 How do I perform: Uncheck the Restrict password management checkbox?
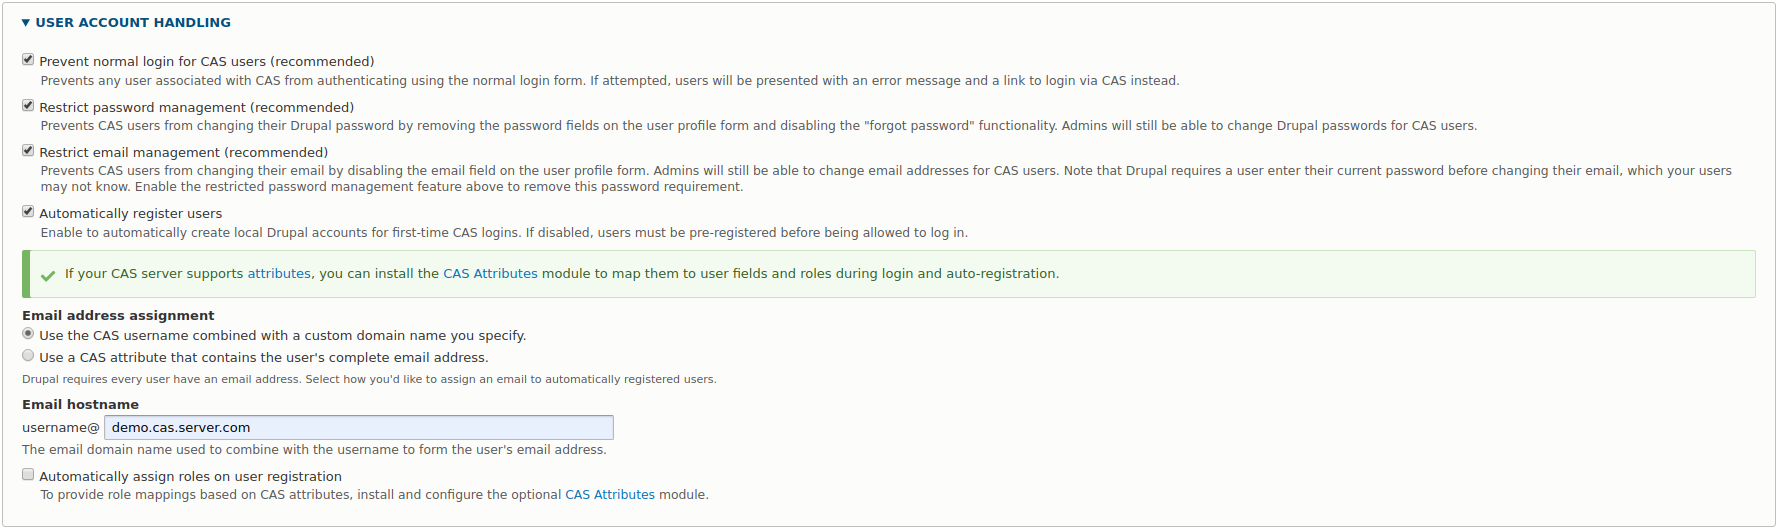pyautogui.click(x=28, y=105)
